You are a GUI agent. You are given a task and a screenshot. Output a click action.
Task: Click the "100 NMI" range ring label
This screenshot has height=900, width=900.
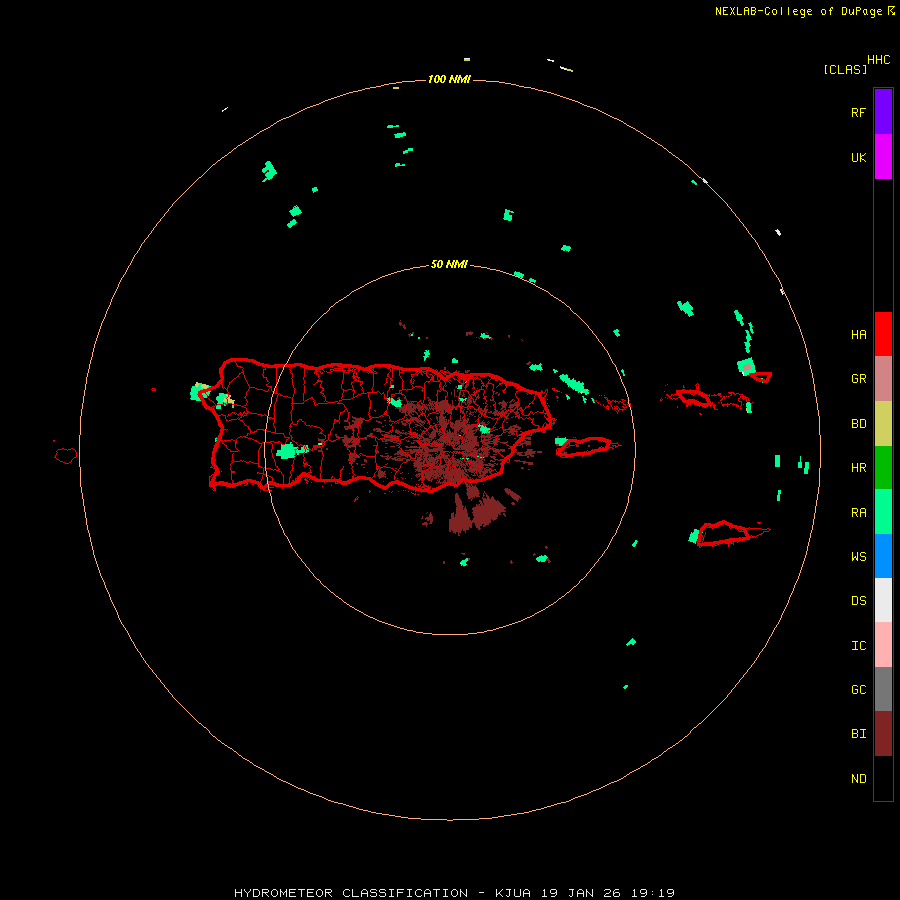click(x=449, y=79)
